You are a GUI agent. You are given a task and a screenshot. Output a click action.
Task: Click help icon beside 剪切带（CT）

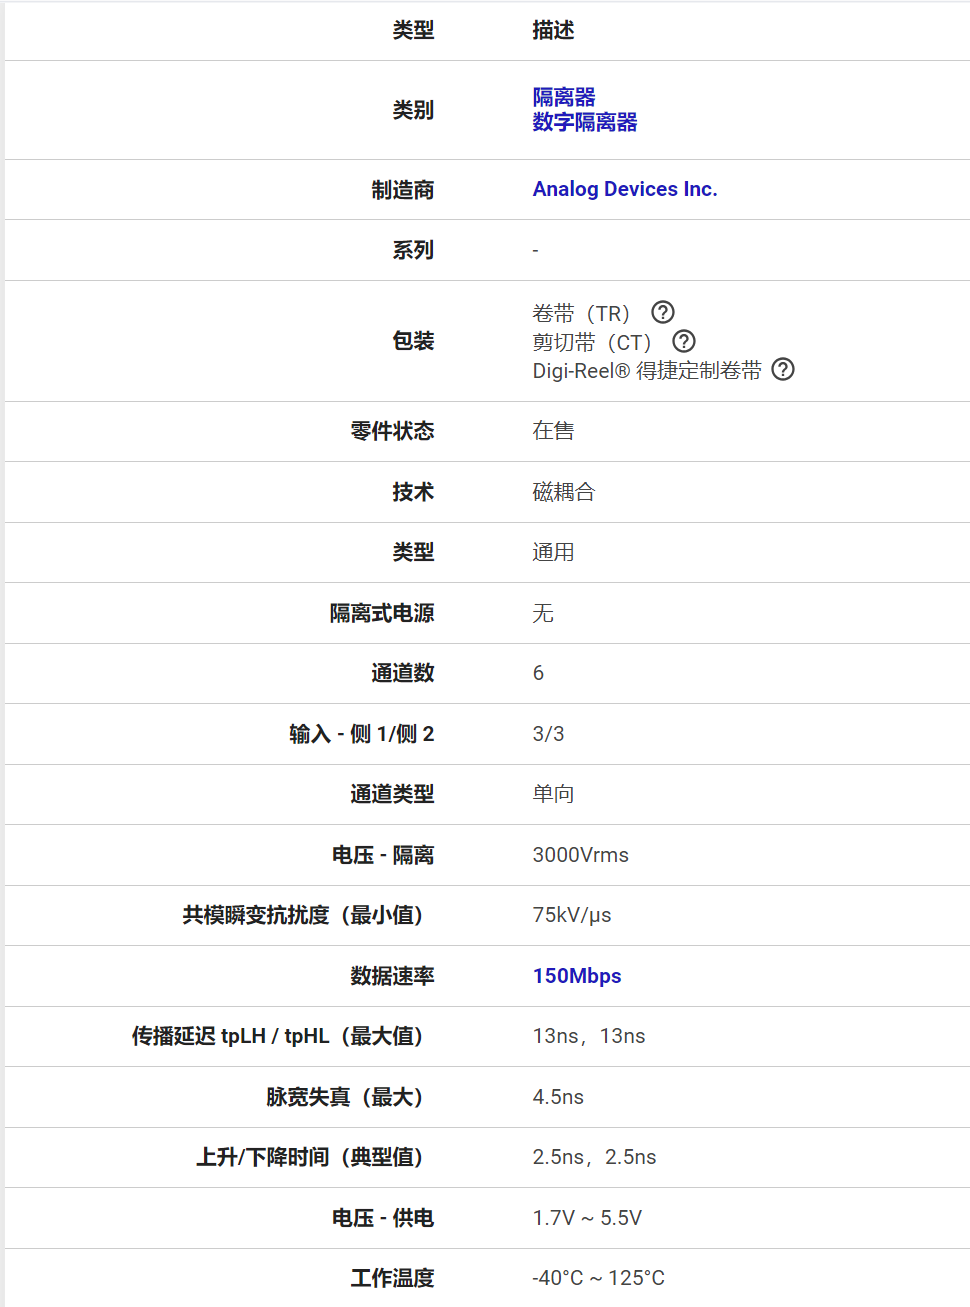684,341
